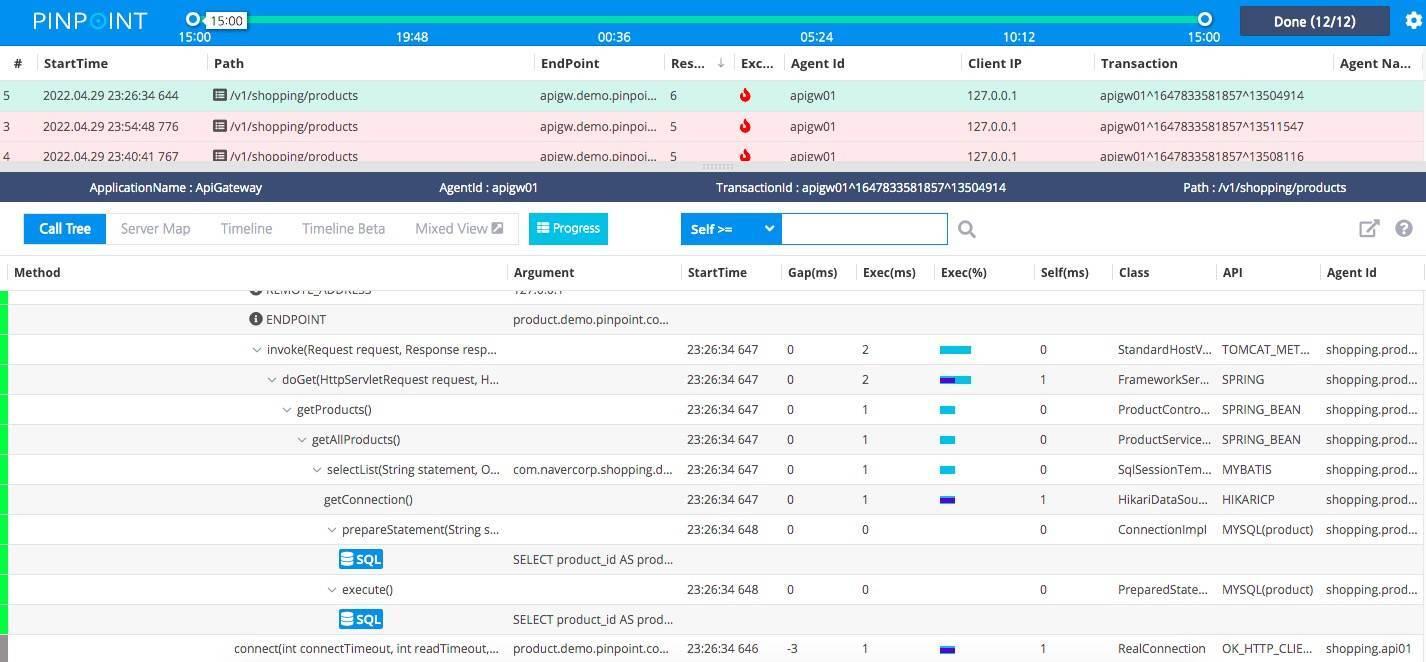
Task: Collapse the getAllProducts() tree node
Action: 301,439
